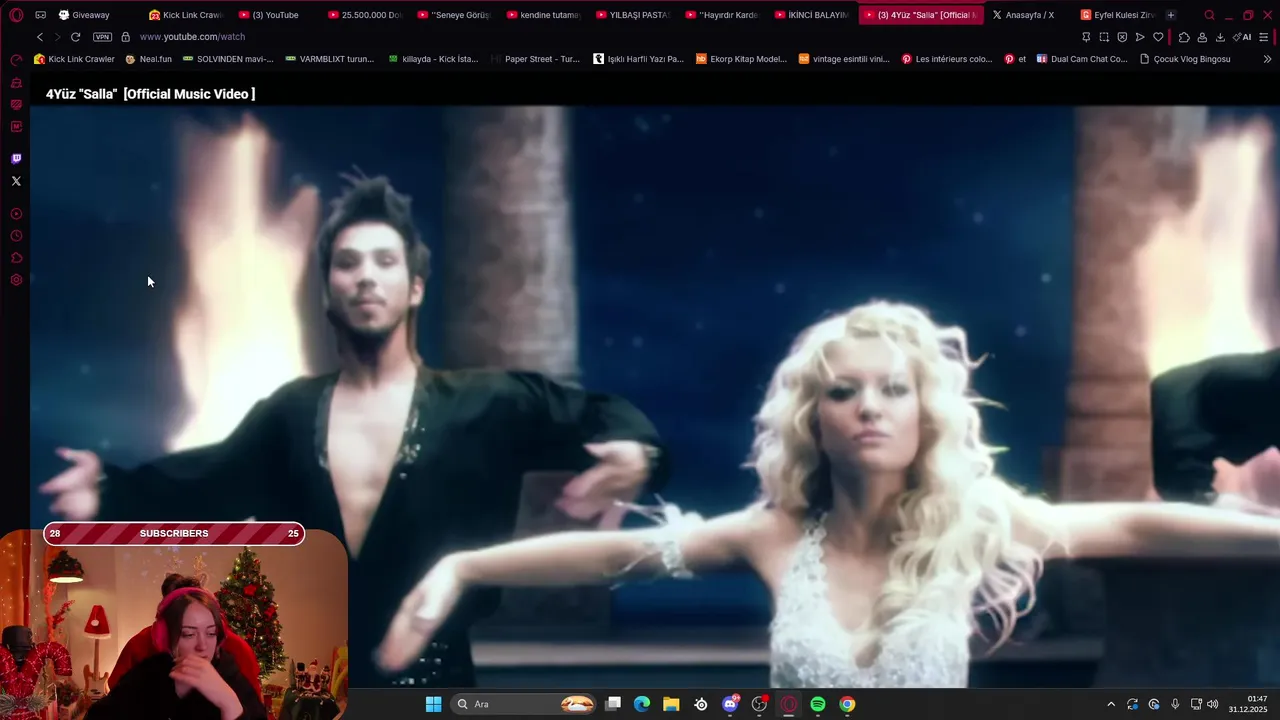Click the youtube.com/watch address field
The image size is (1280, 720).
(192, 37)
